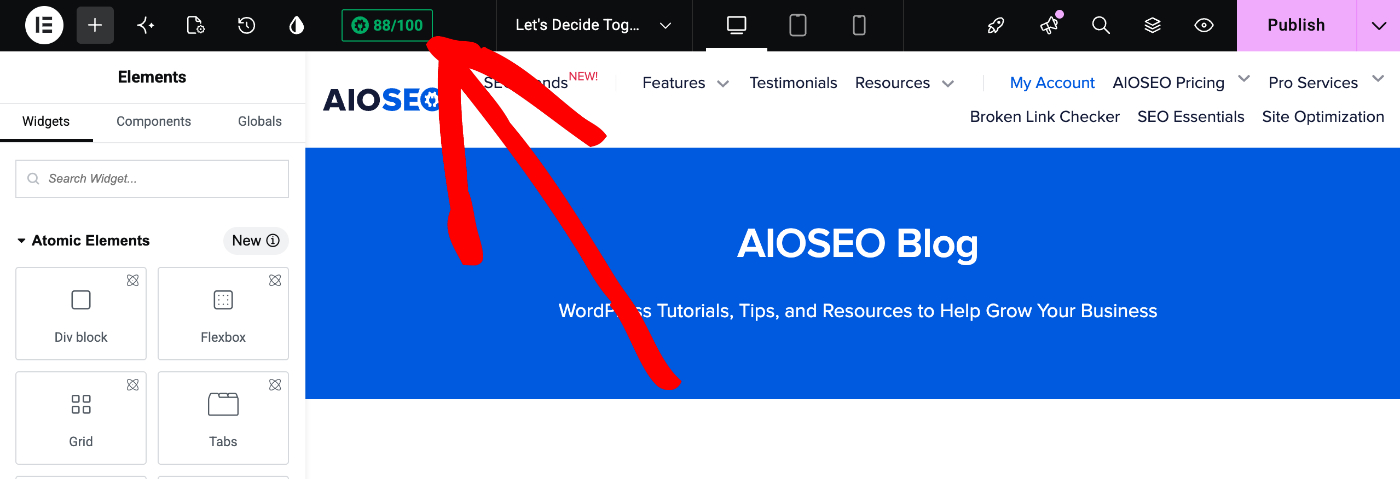Open the AI sparkle tool
The height and width of the screenshot is (479, 1400).
(x=146, y=25)
